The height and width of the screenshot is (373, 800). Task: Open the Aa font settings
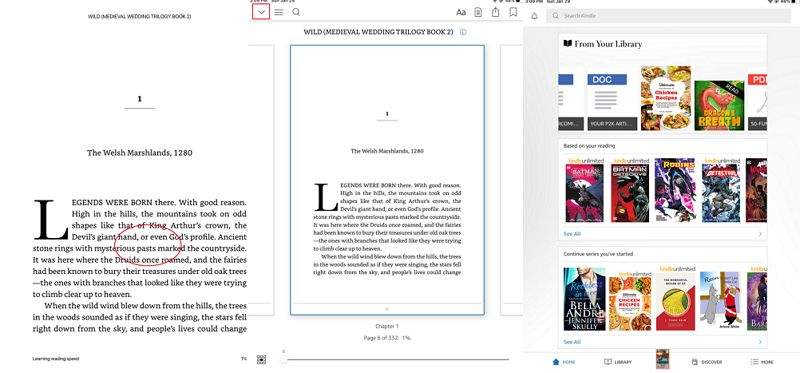click(x=461, y=12)
